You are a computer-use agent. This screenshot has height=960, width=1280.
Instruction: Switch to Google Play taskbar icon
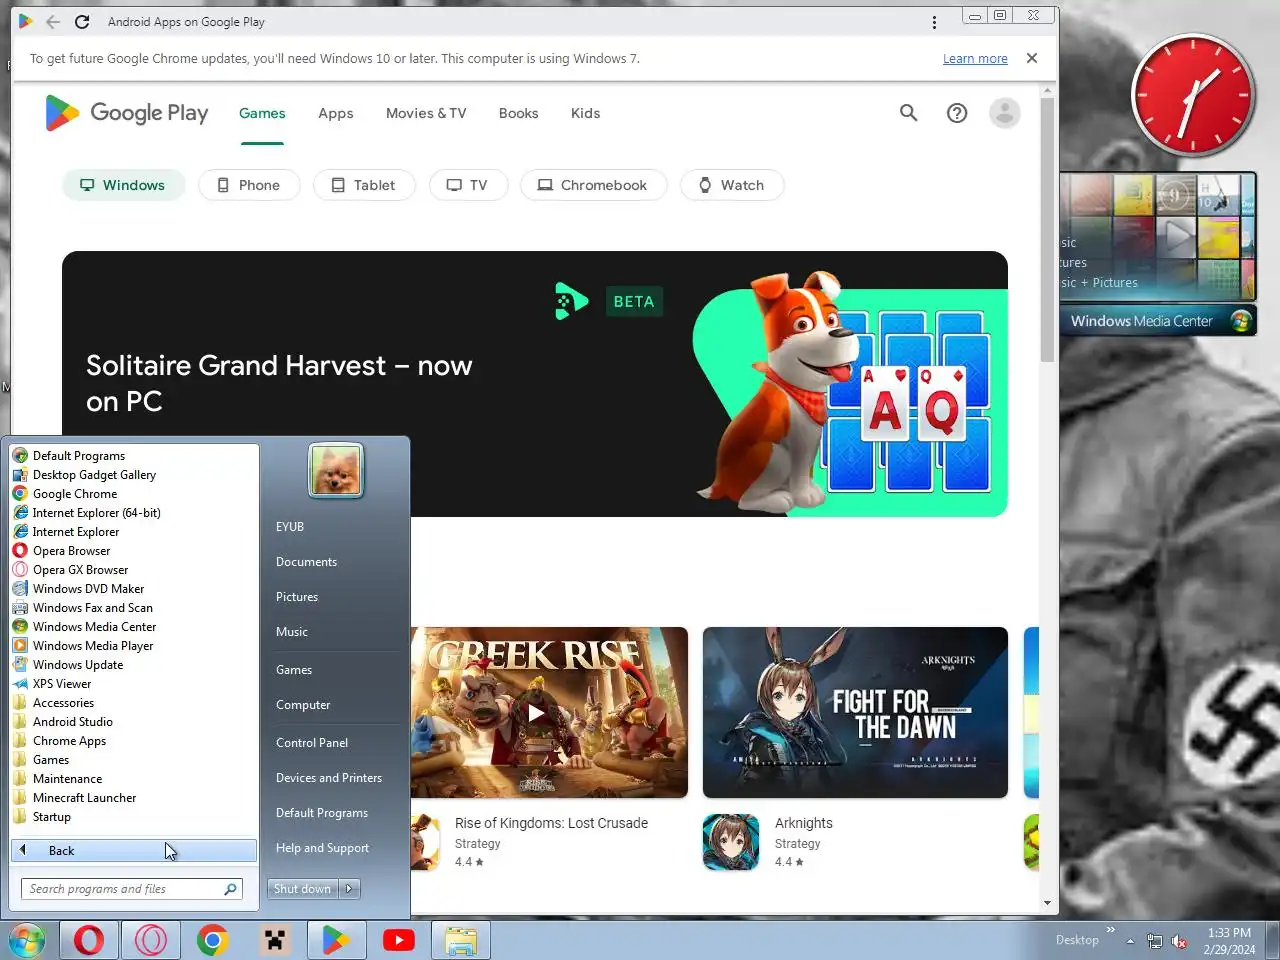pos(336,940)
